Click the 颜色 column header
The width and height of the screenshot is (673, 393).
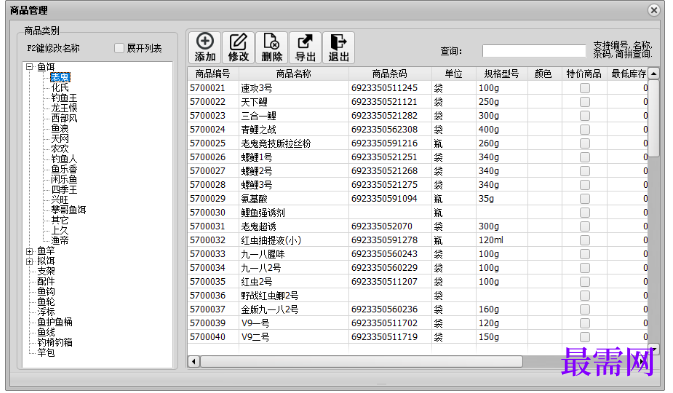pos(543,74)
